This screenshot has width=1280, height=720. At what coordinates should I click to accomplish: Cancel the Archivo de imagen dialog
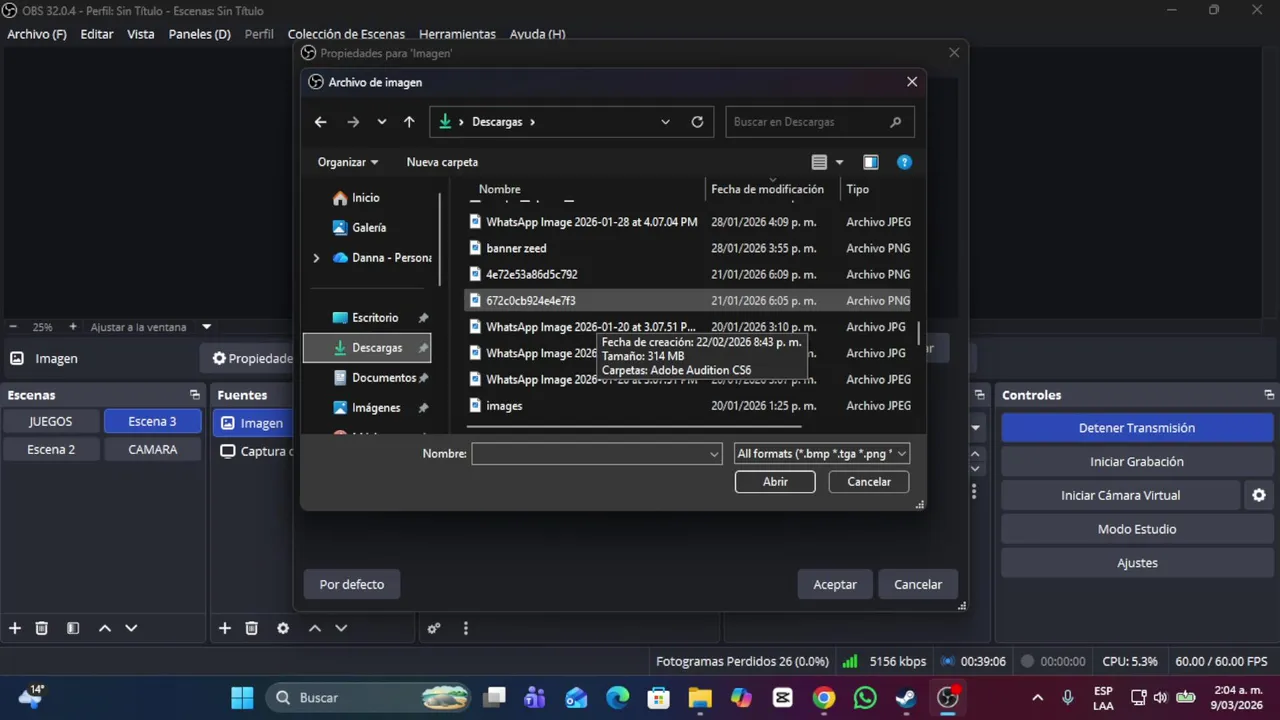pos(869,482)
